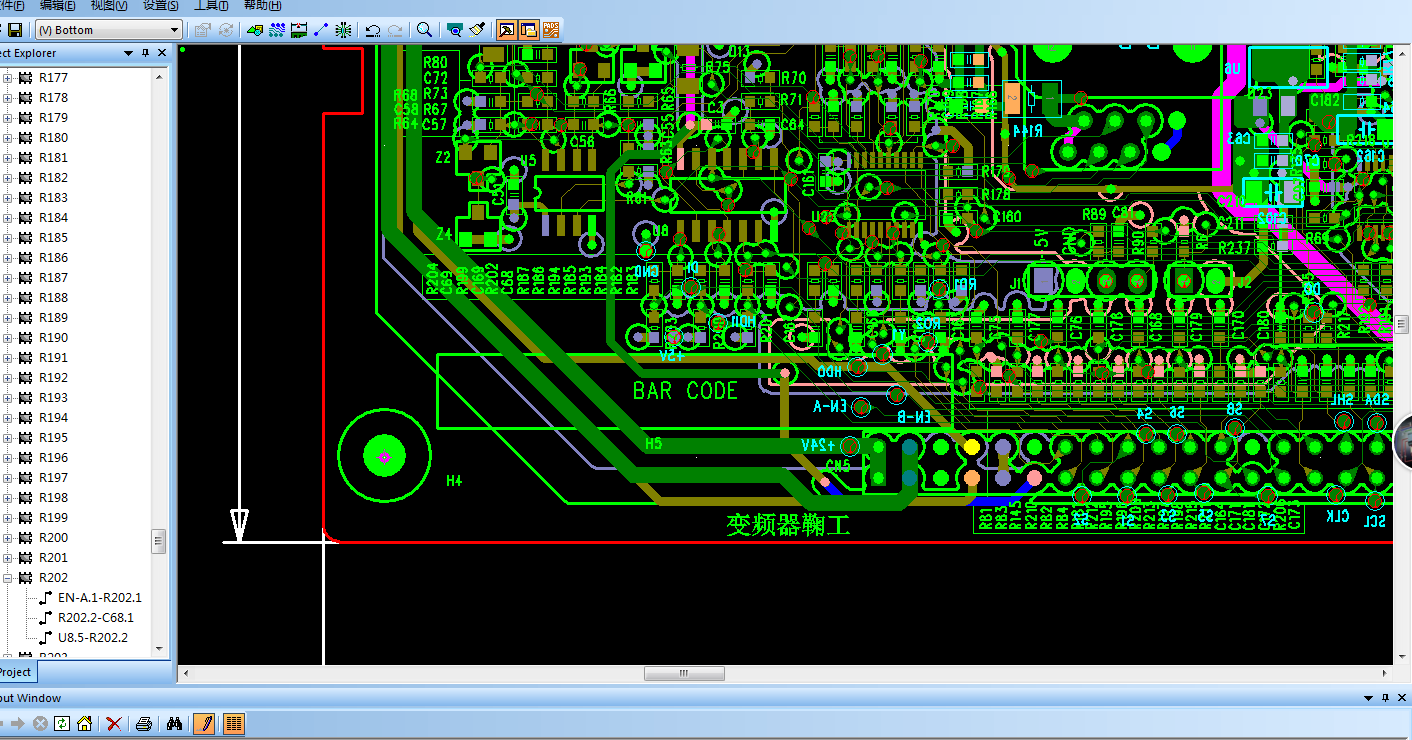The height and width of the screenshot is (740, 1412).
Task: Click the Save floppy disk icon
Action: (14, 30)
